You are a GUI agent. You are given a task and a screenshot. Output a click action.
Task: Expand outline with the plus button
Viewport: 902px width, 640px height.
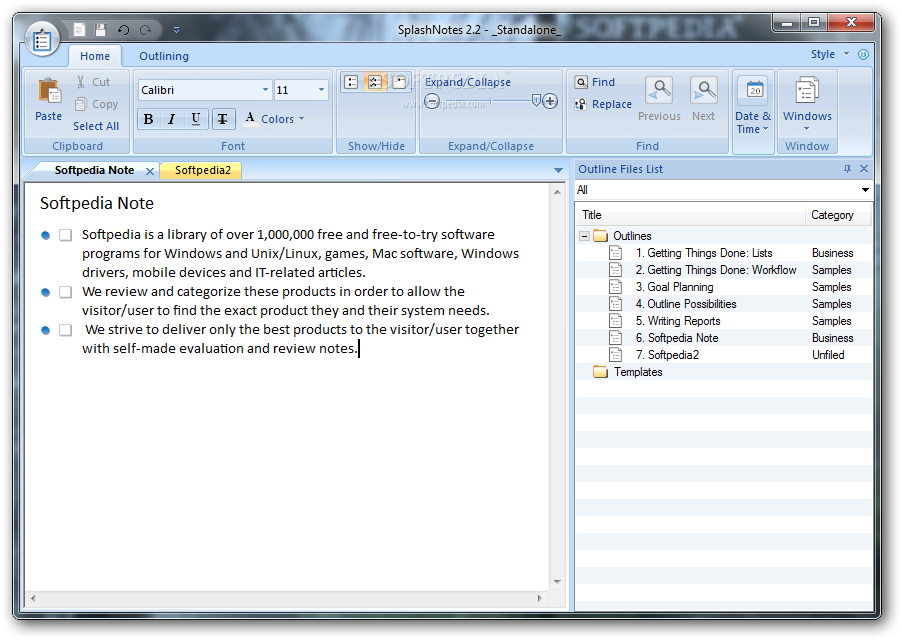550,101
